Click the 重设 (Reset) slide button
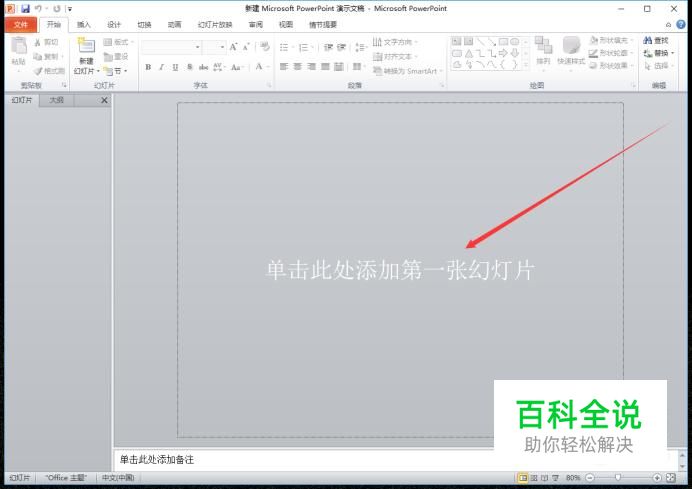 click(x=116, y=56)
